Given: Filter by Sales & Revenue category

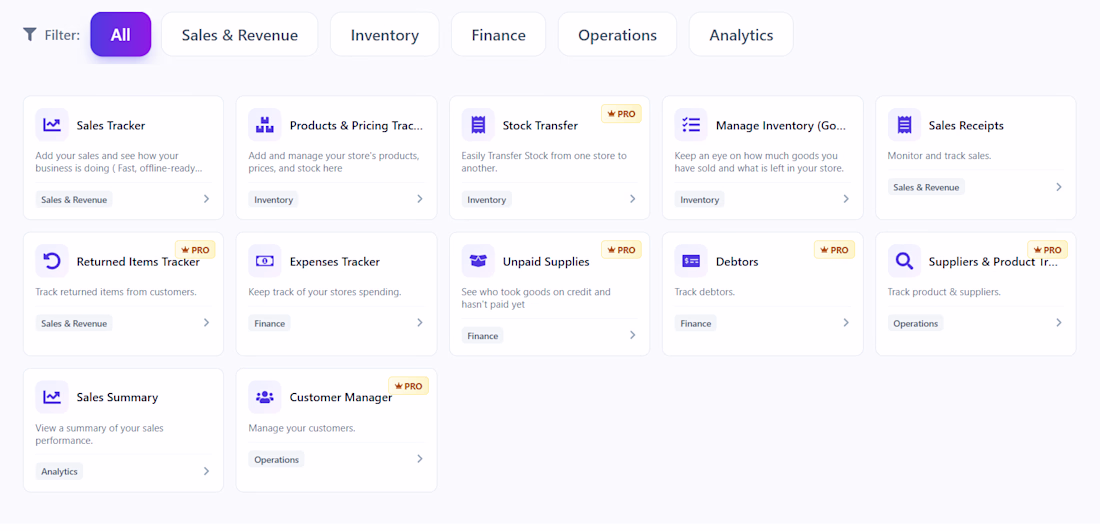Looking at the screenshot, I should click(x=240, y=34).
